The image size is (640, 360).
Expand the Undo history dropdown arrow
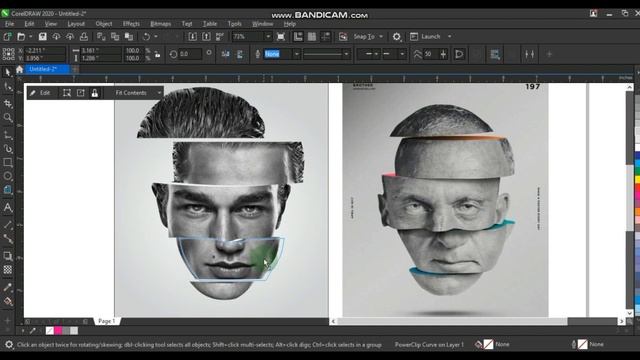coord(156,37)
